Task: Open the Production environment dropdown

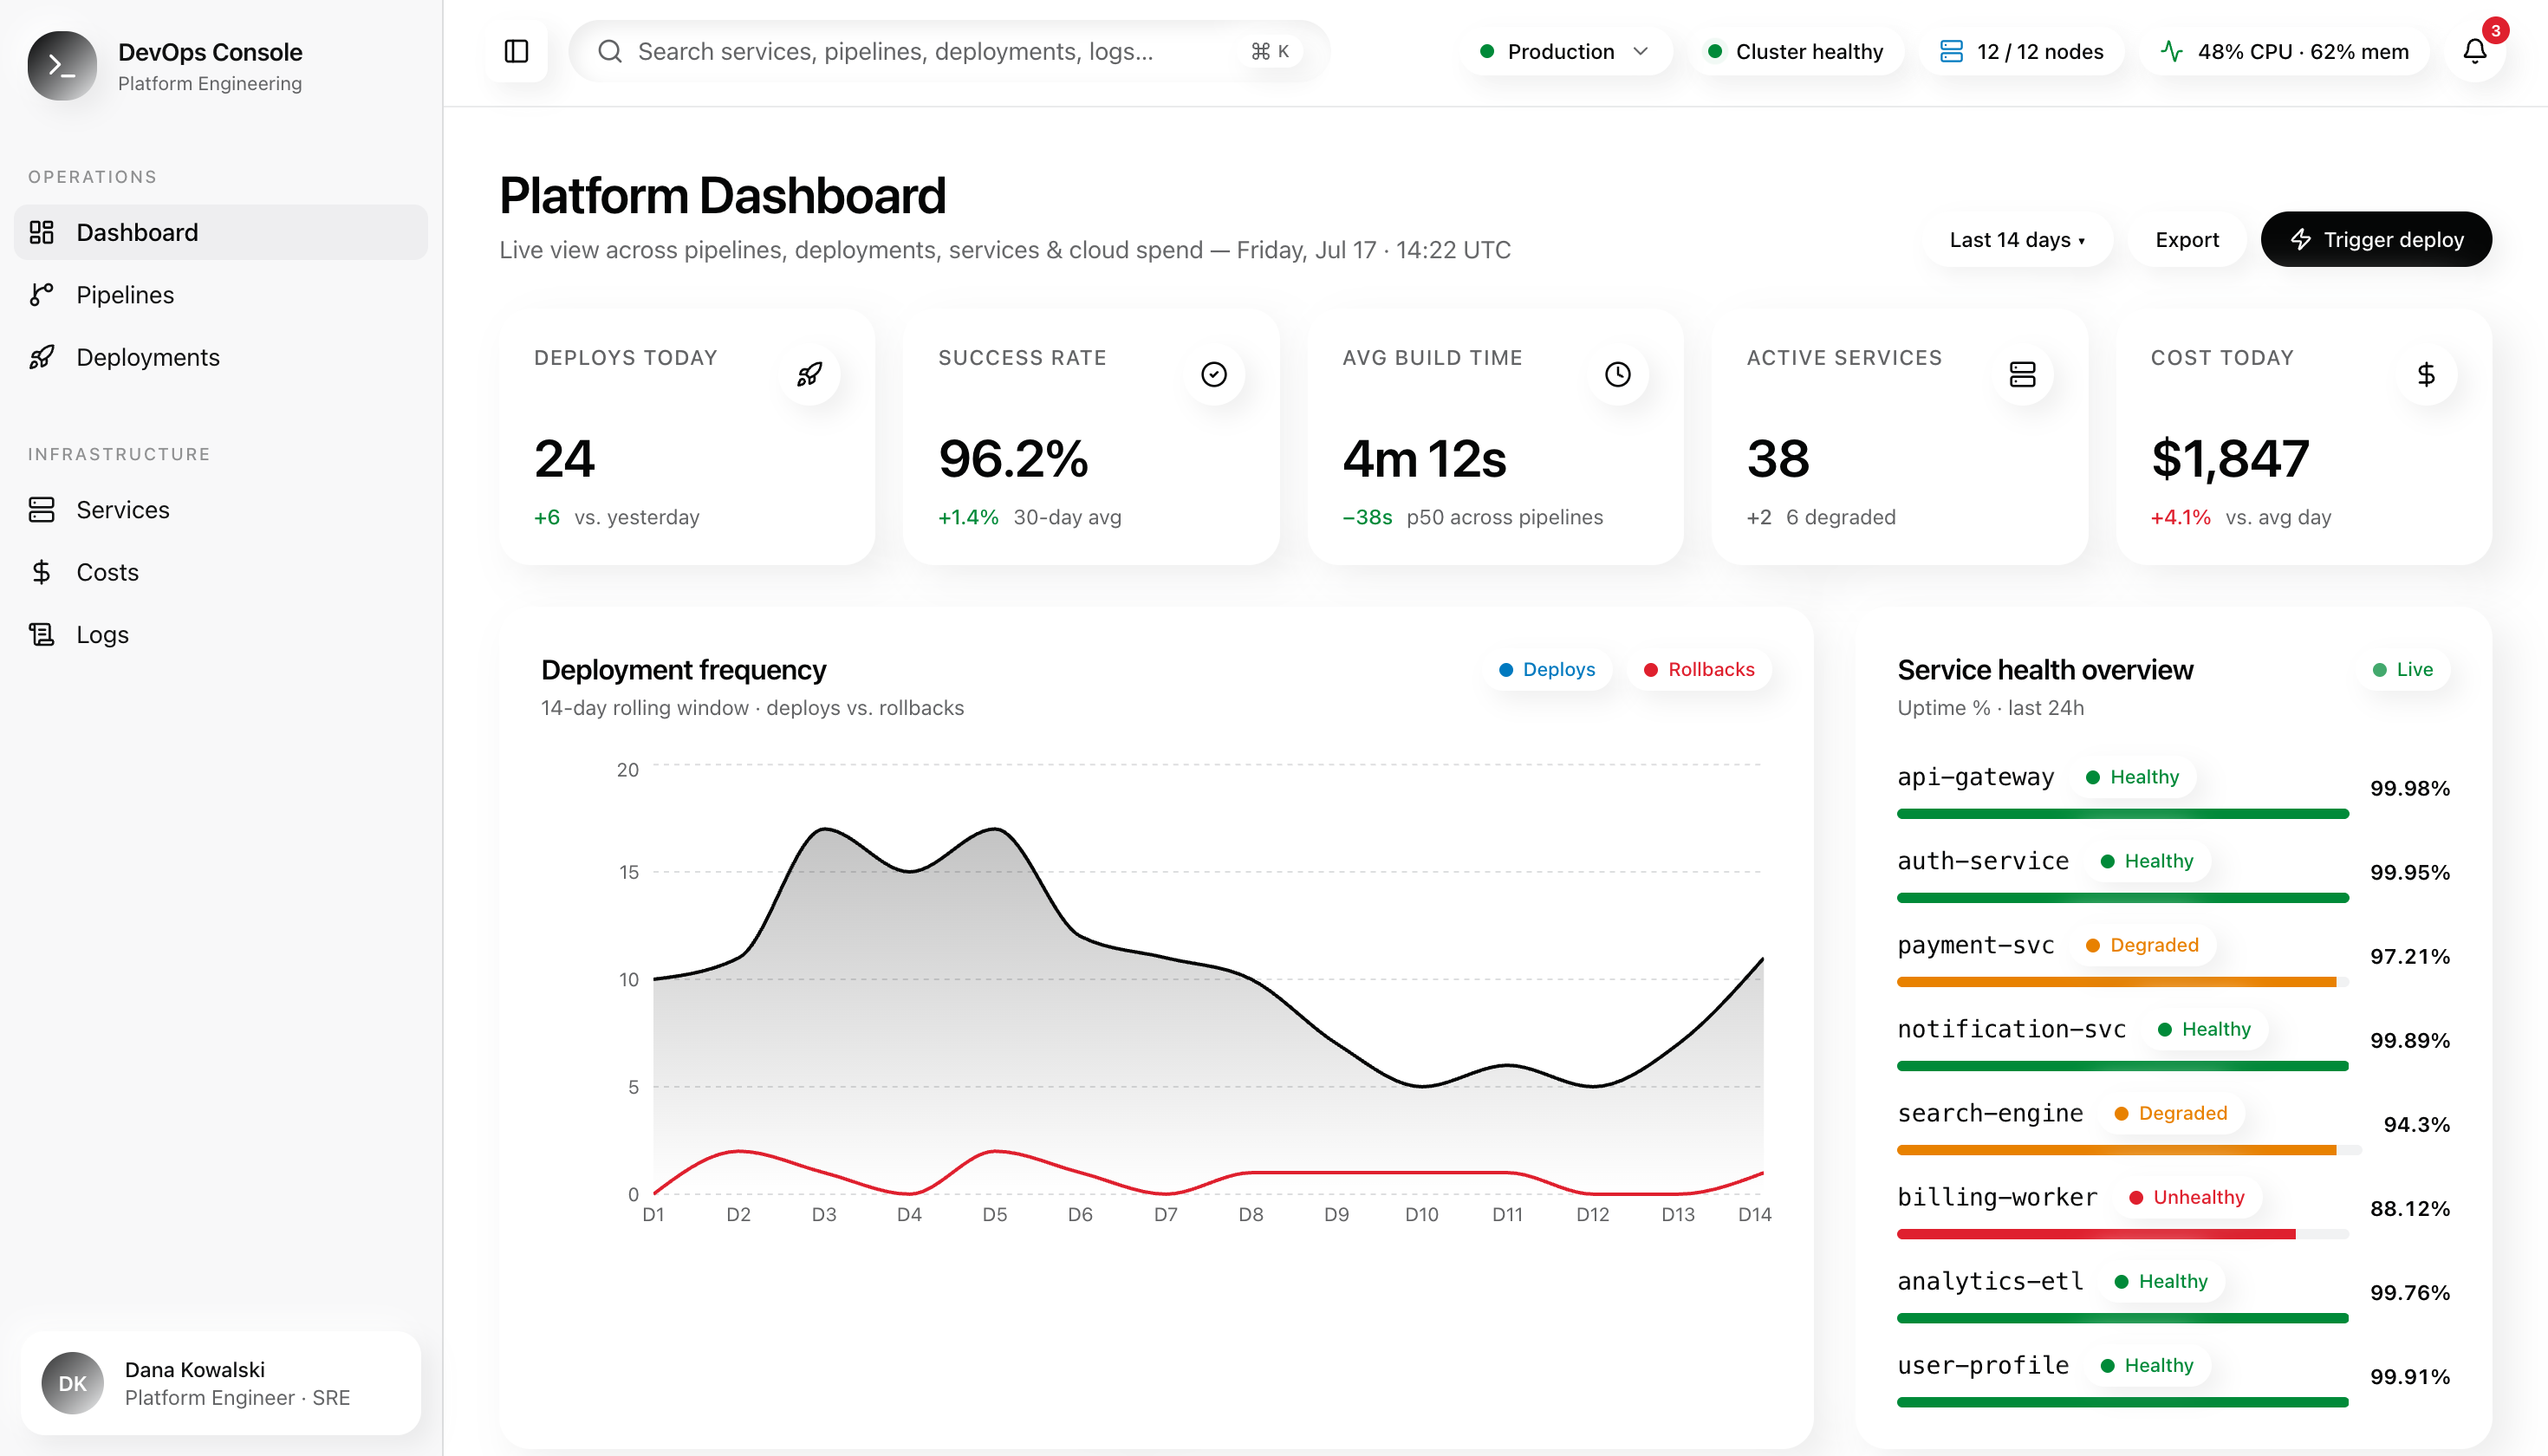Action: point(1564,51)
